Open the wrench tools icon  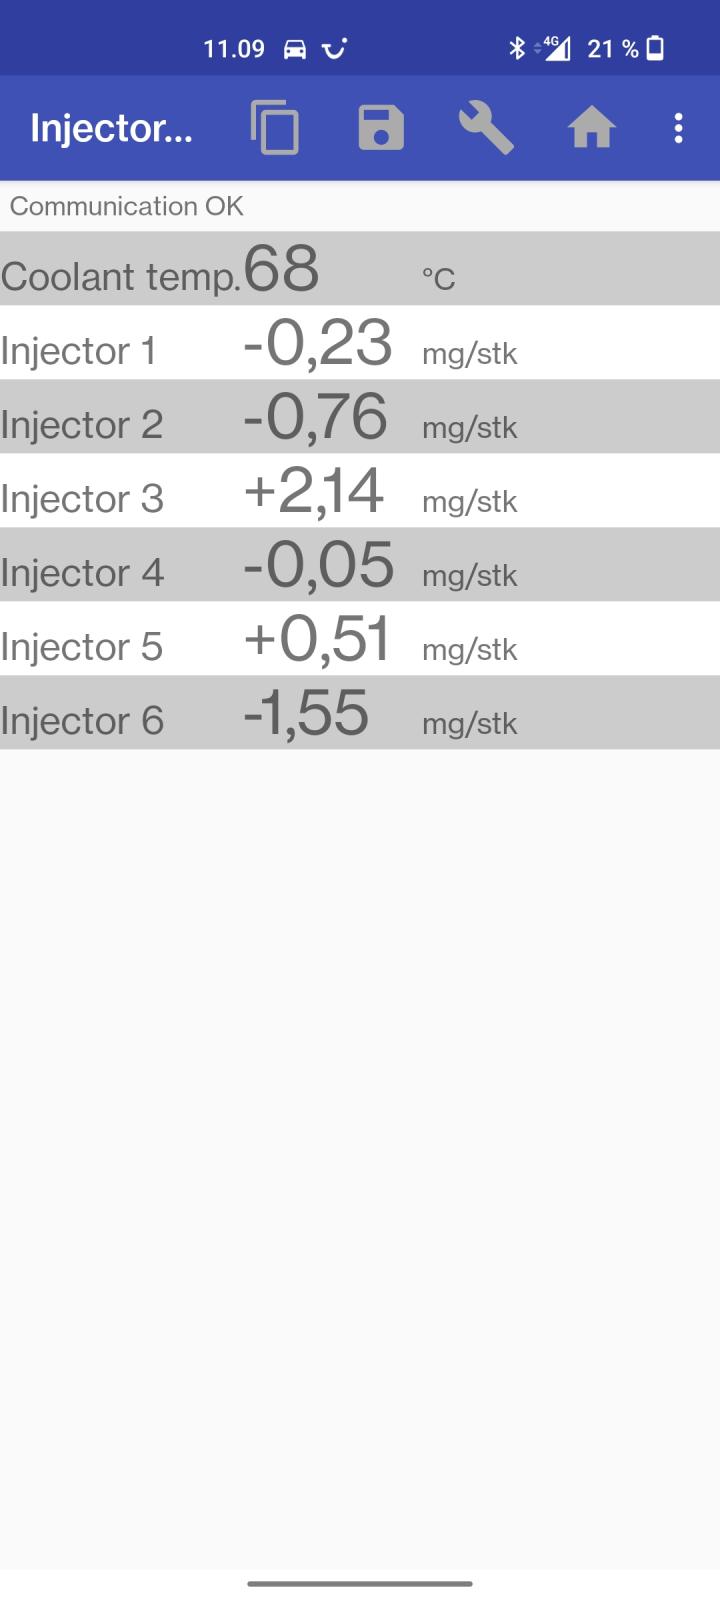[486, 128]
